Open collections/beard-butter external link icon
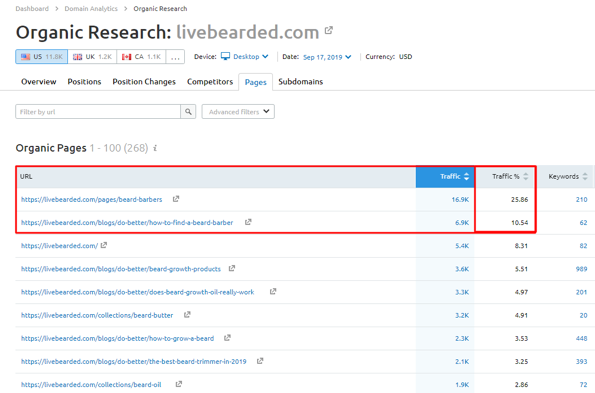The image size is (595, 393). (x=187, y=314)
